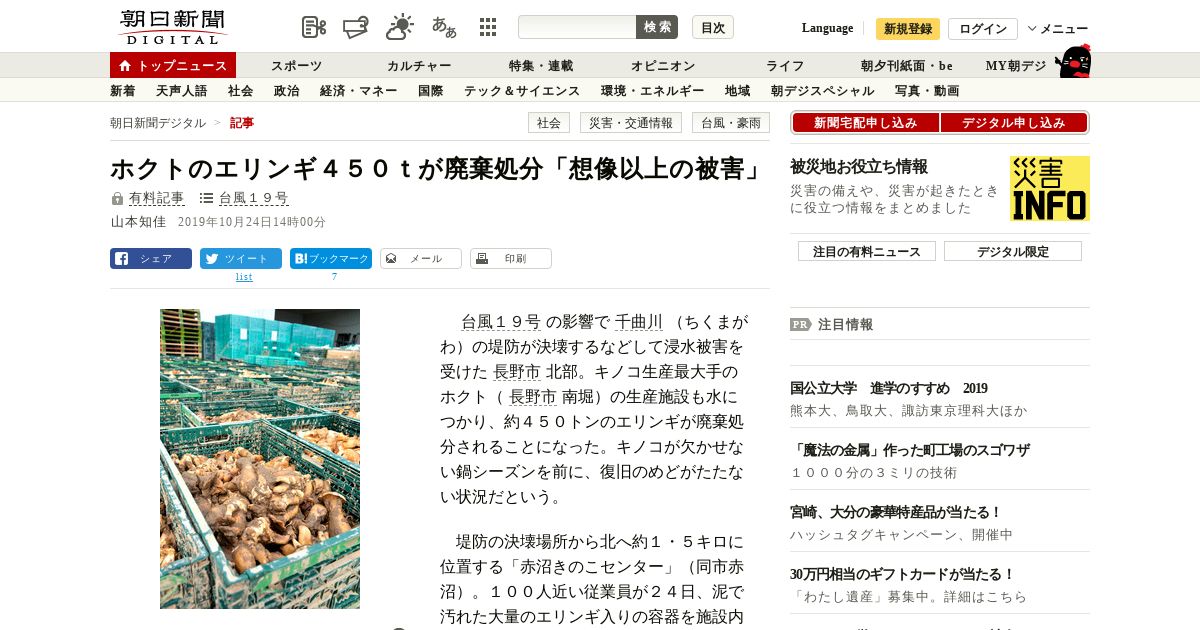
Task: Open 国公立大学 進学のすすめ 2019 link
Action: 889,388
